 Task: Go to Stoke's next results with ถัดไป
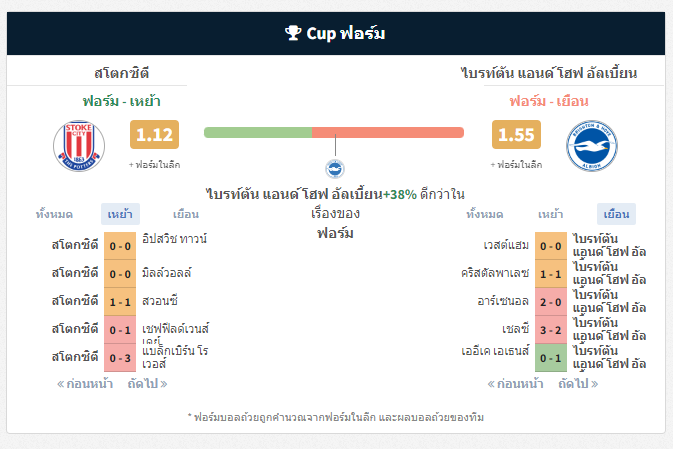(x=147, y=383)
